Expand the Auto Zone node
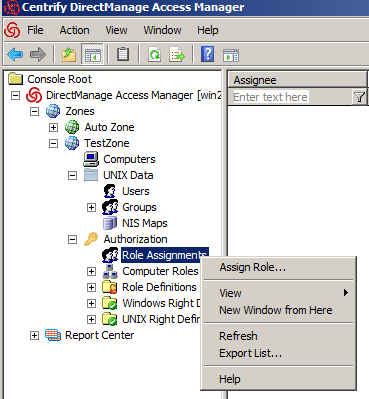The height and width of the screenshot is (399, 369). pos(53,127)
